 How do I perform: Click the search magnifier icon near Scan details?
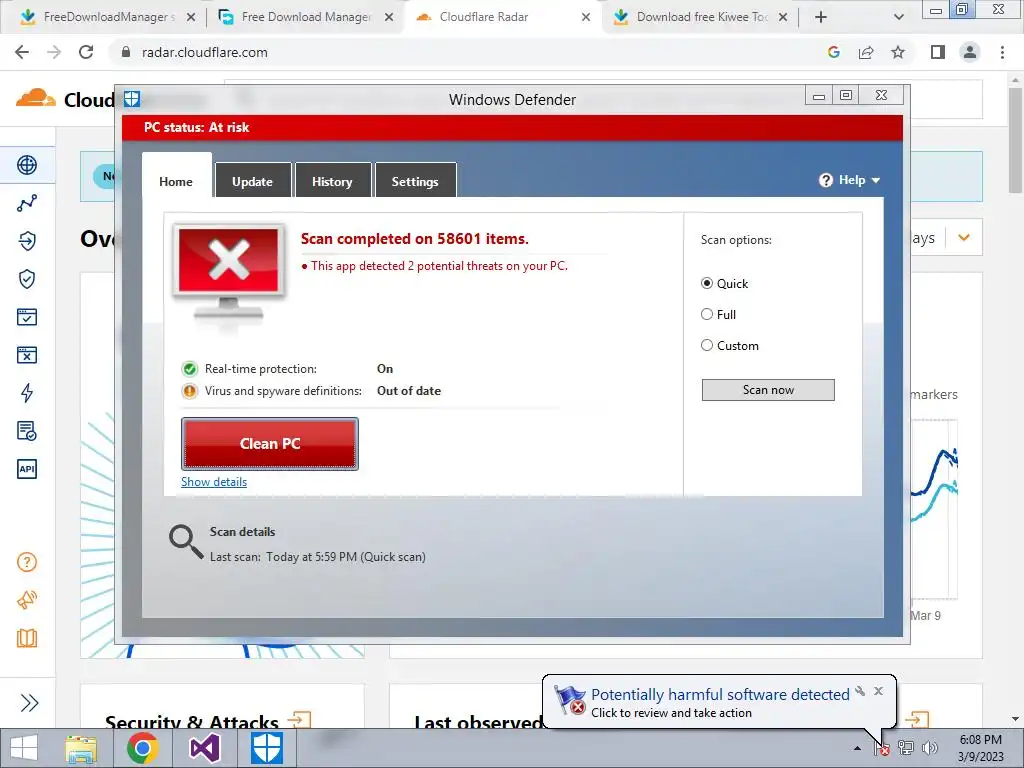tap(186, 542)
